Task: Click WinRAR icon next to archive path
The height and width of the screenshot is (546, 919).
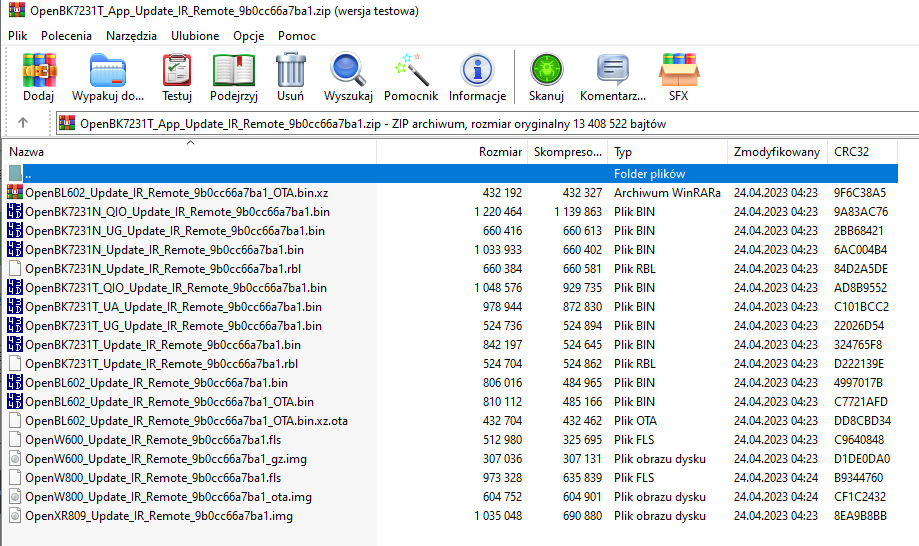Action: point(67,123)
